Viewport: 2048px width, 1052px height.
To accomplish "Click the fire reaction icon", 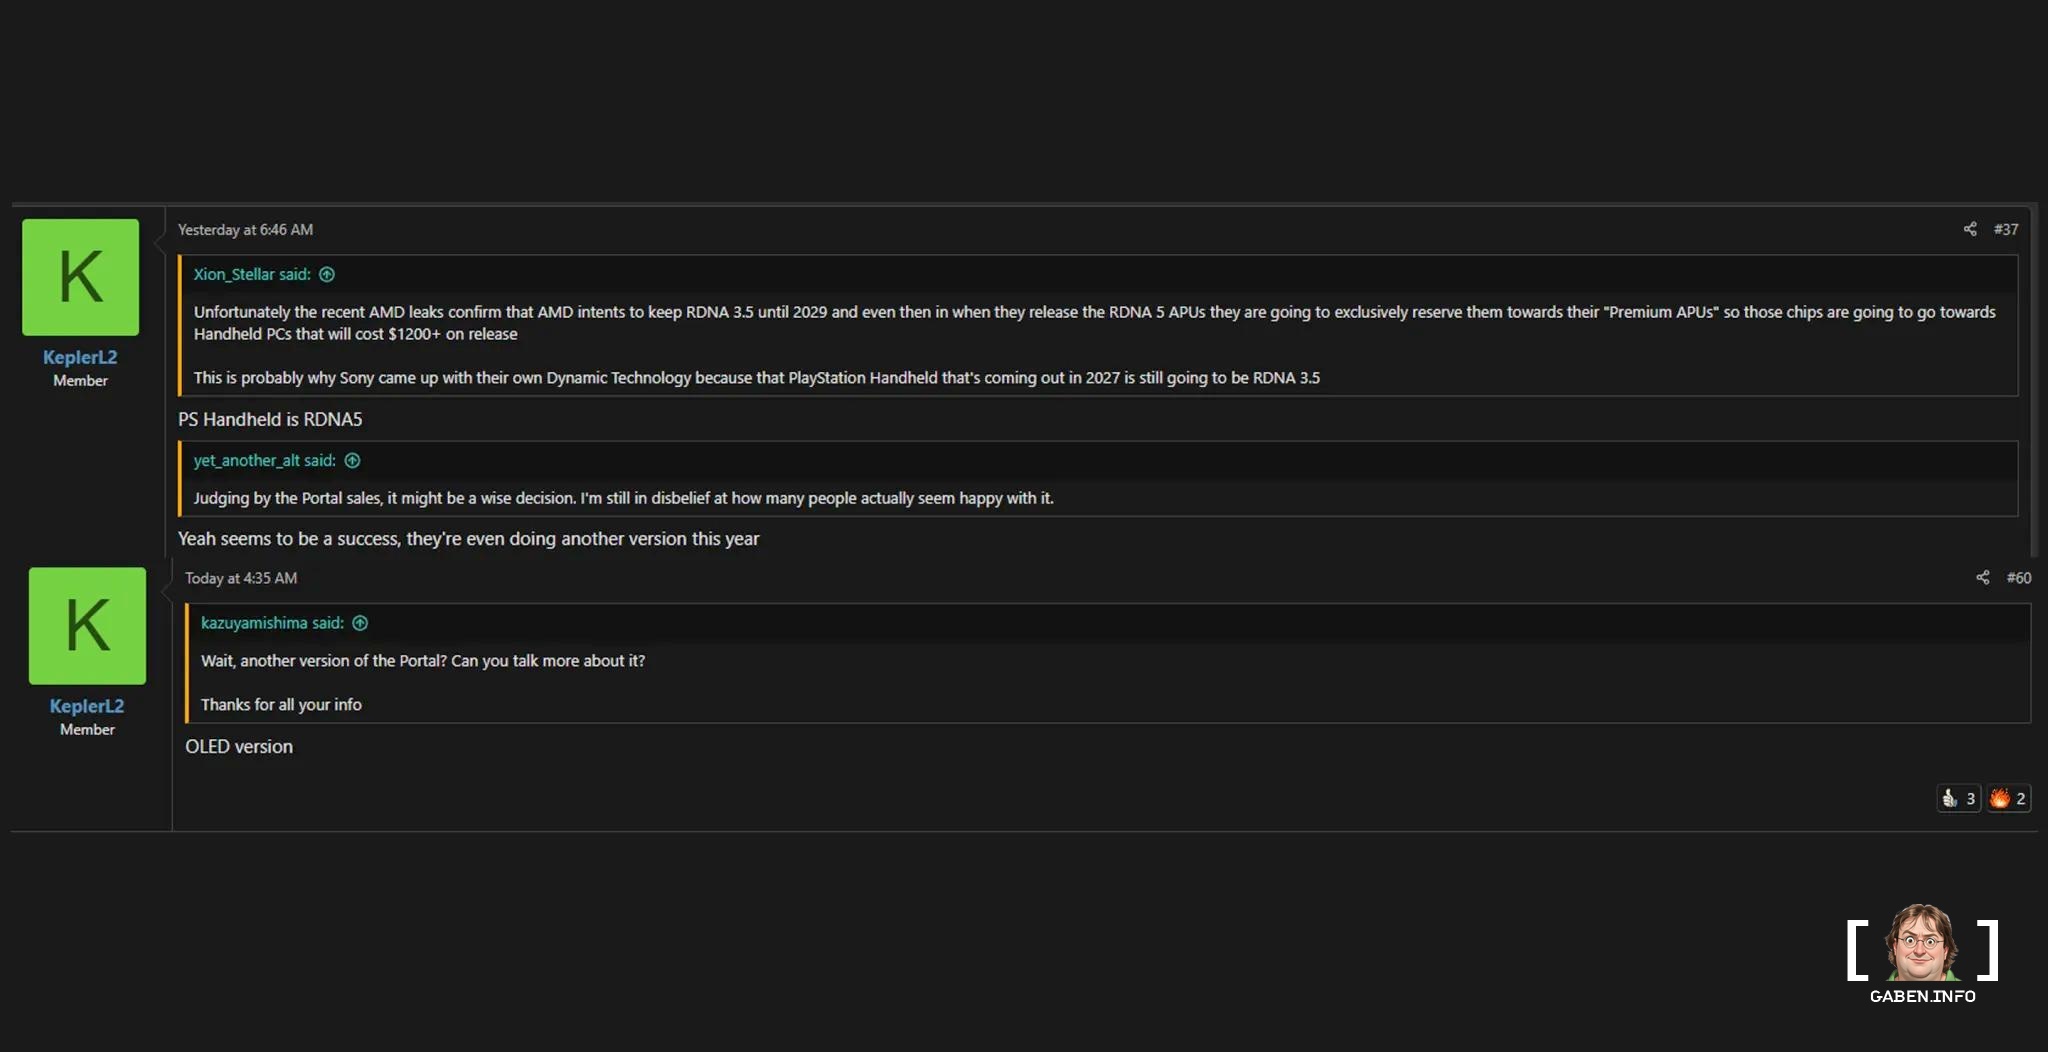I will pyautogui.click(x=1999, y=798).
